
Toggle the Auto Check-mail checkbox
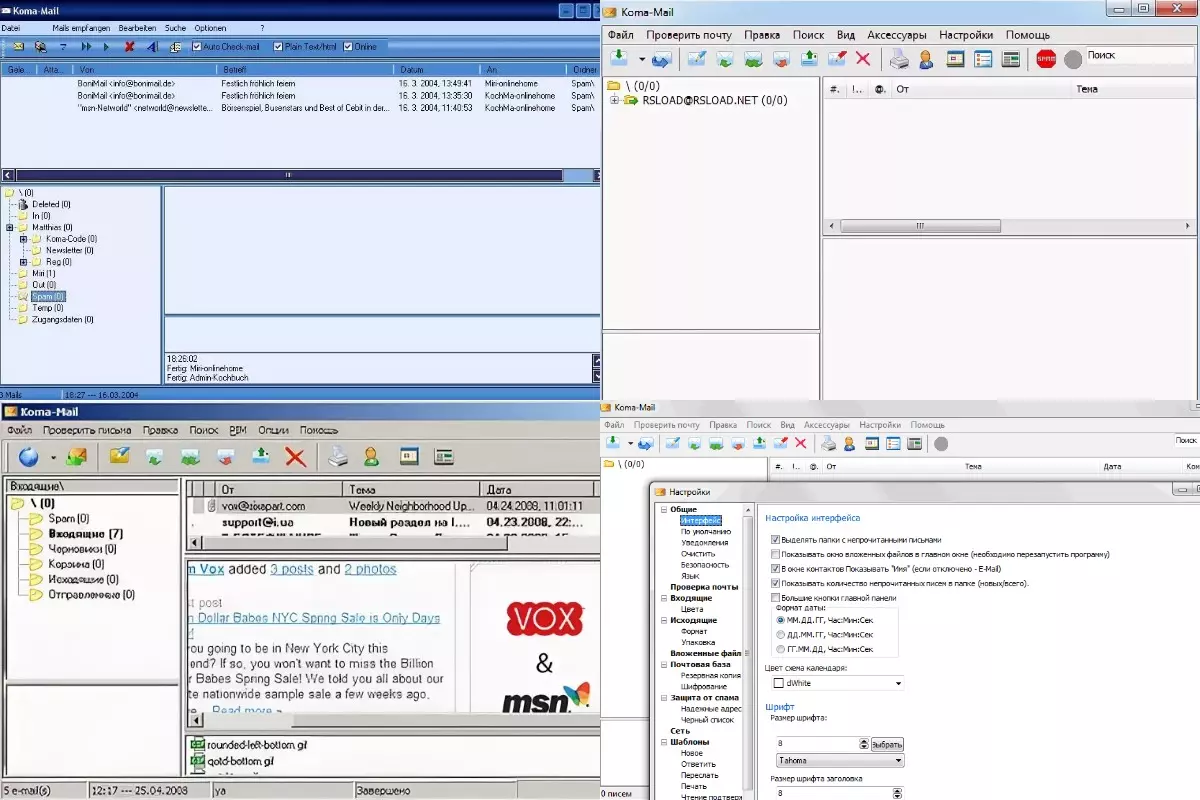(197, 47)
